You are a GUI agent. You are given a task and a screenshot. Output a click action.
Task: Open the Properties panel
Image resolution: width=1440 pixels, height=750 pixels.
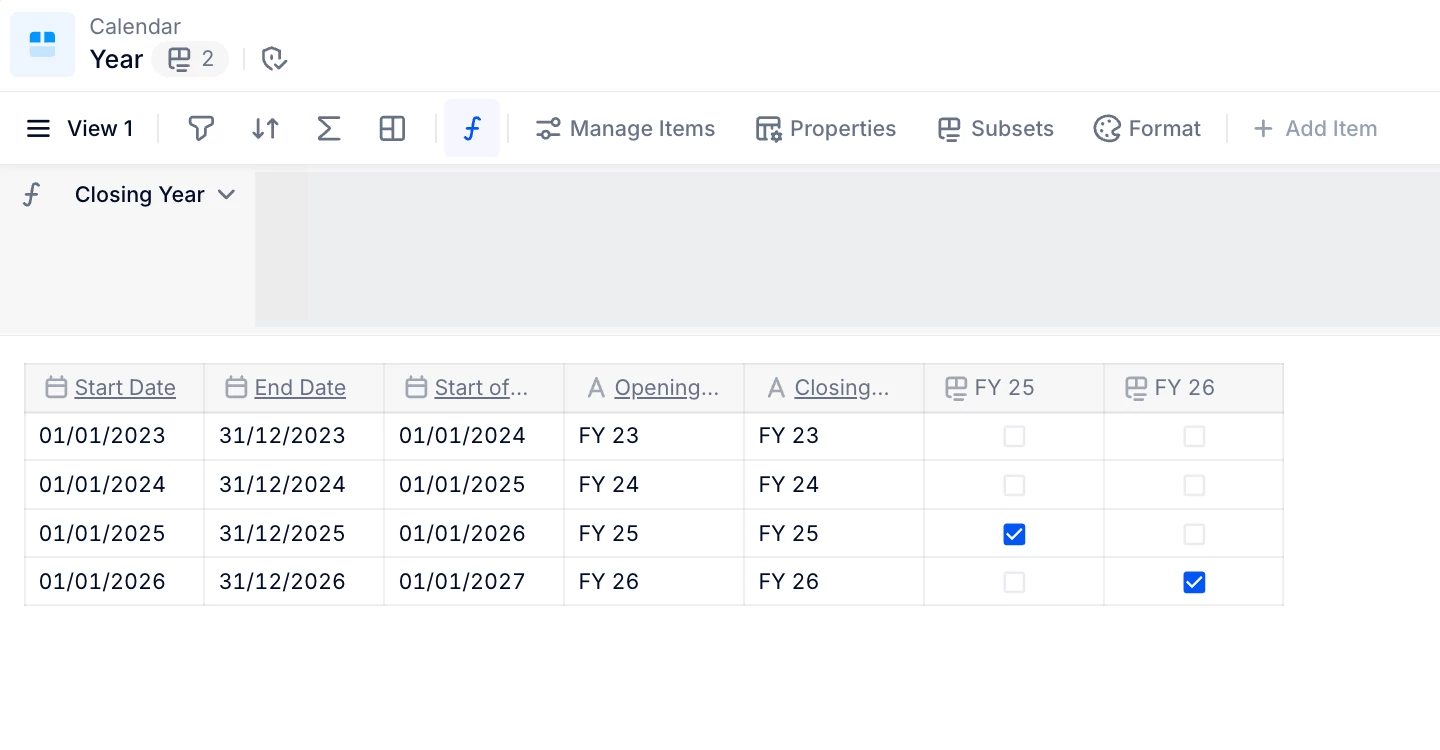click(x=826, y=129)
